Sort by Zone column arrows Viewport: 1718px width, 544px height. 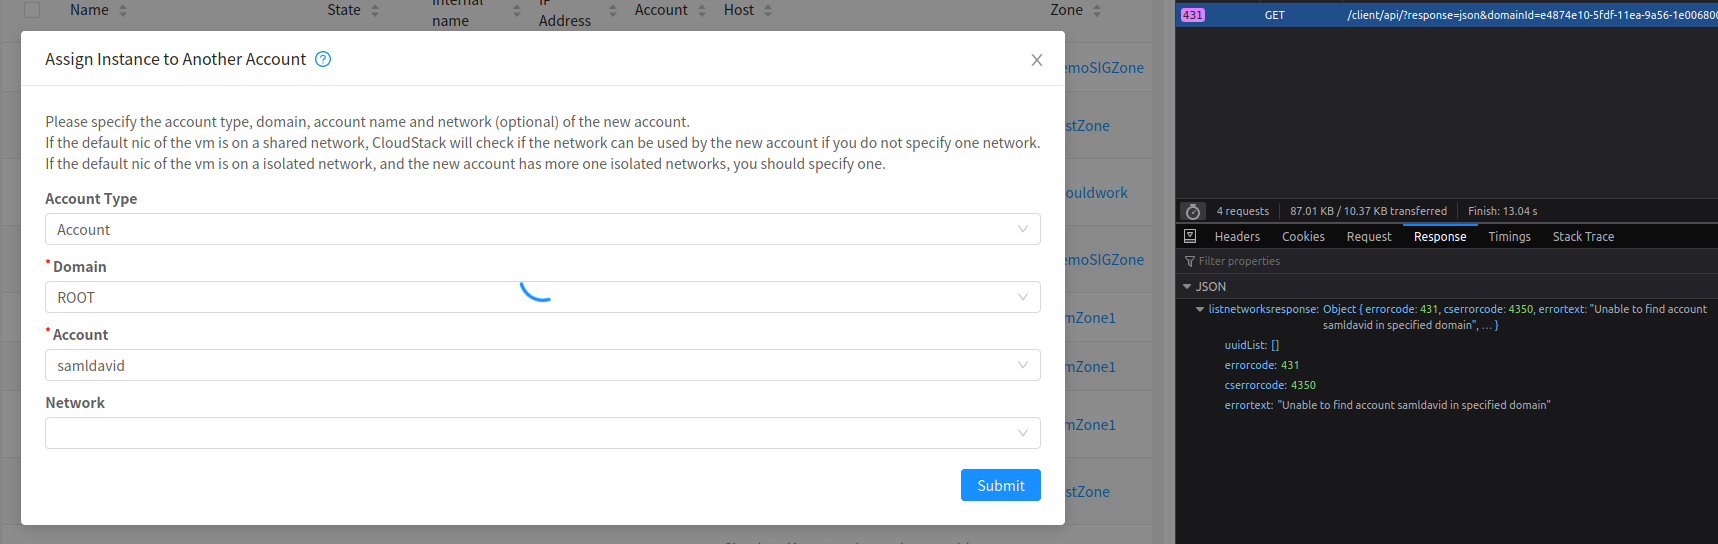(1097, 10)
